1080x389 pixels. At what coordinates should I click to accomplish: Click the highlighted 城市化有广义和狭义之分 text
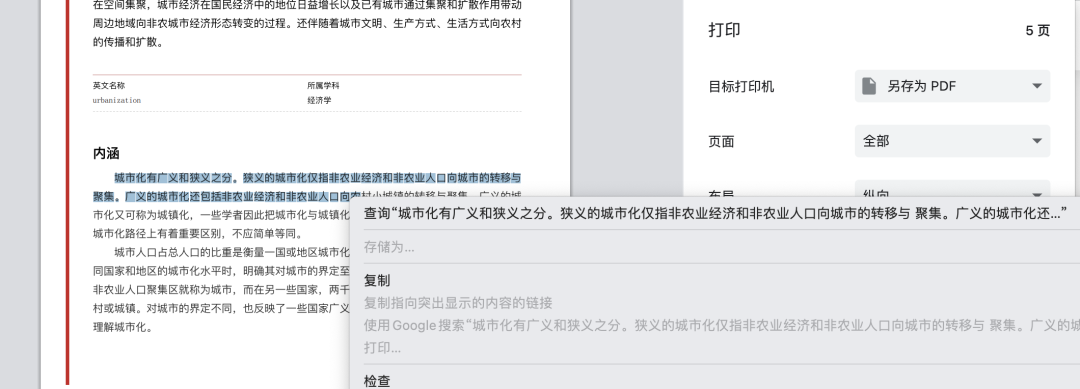[x=175, y=178]
